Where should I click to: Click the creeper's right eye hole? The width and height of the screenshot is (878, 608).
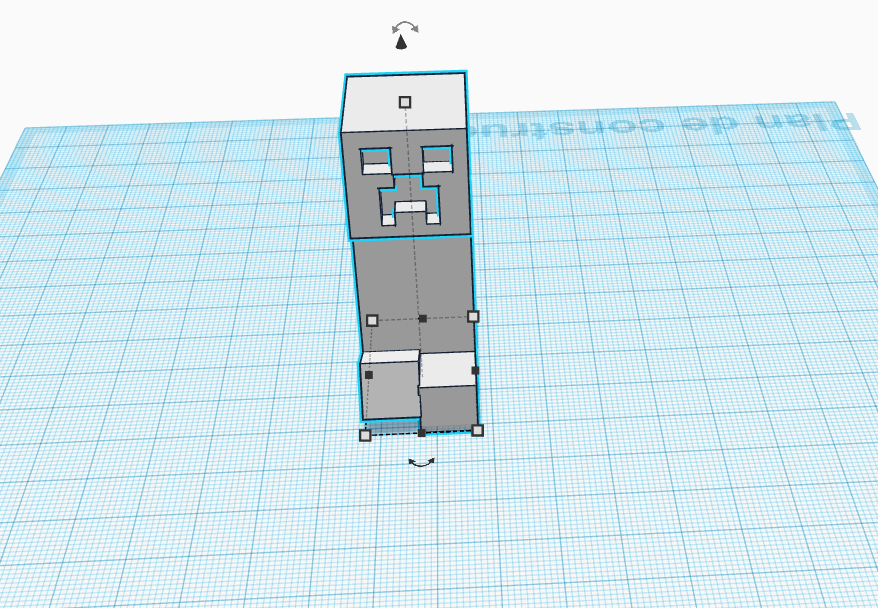pos(437,159)
